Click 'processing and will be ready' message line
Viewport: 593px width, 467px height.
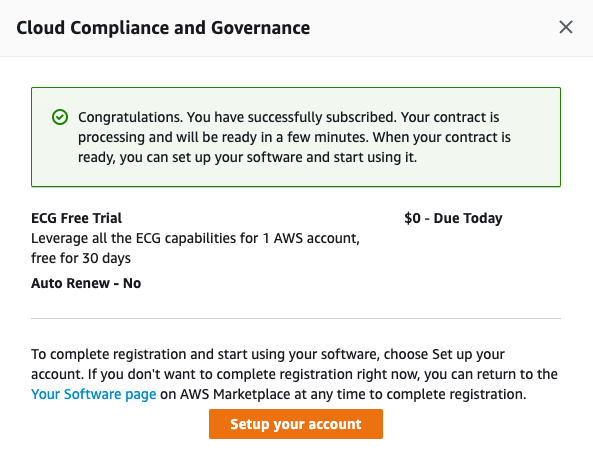click(294, 137)
